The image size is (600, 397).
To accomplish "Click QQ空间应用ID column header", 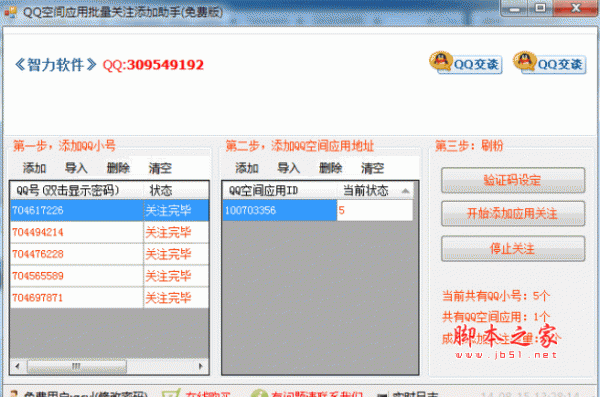I will pos(279,190).
